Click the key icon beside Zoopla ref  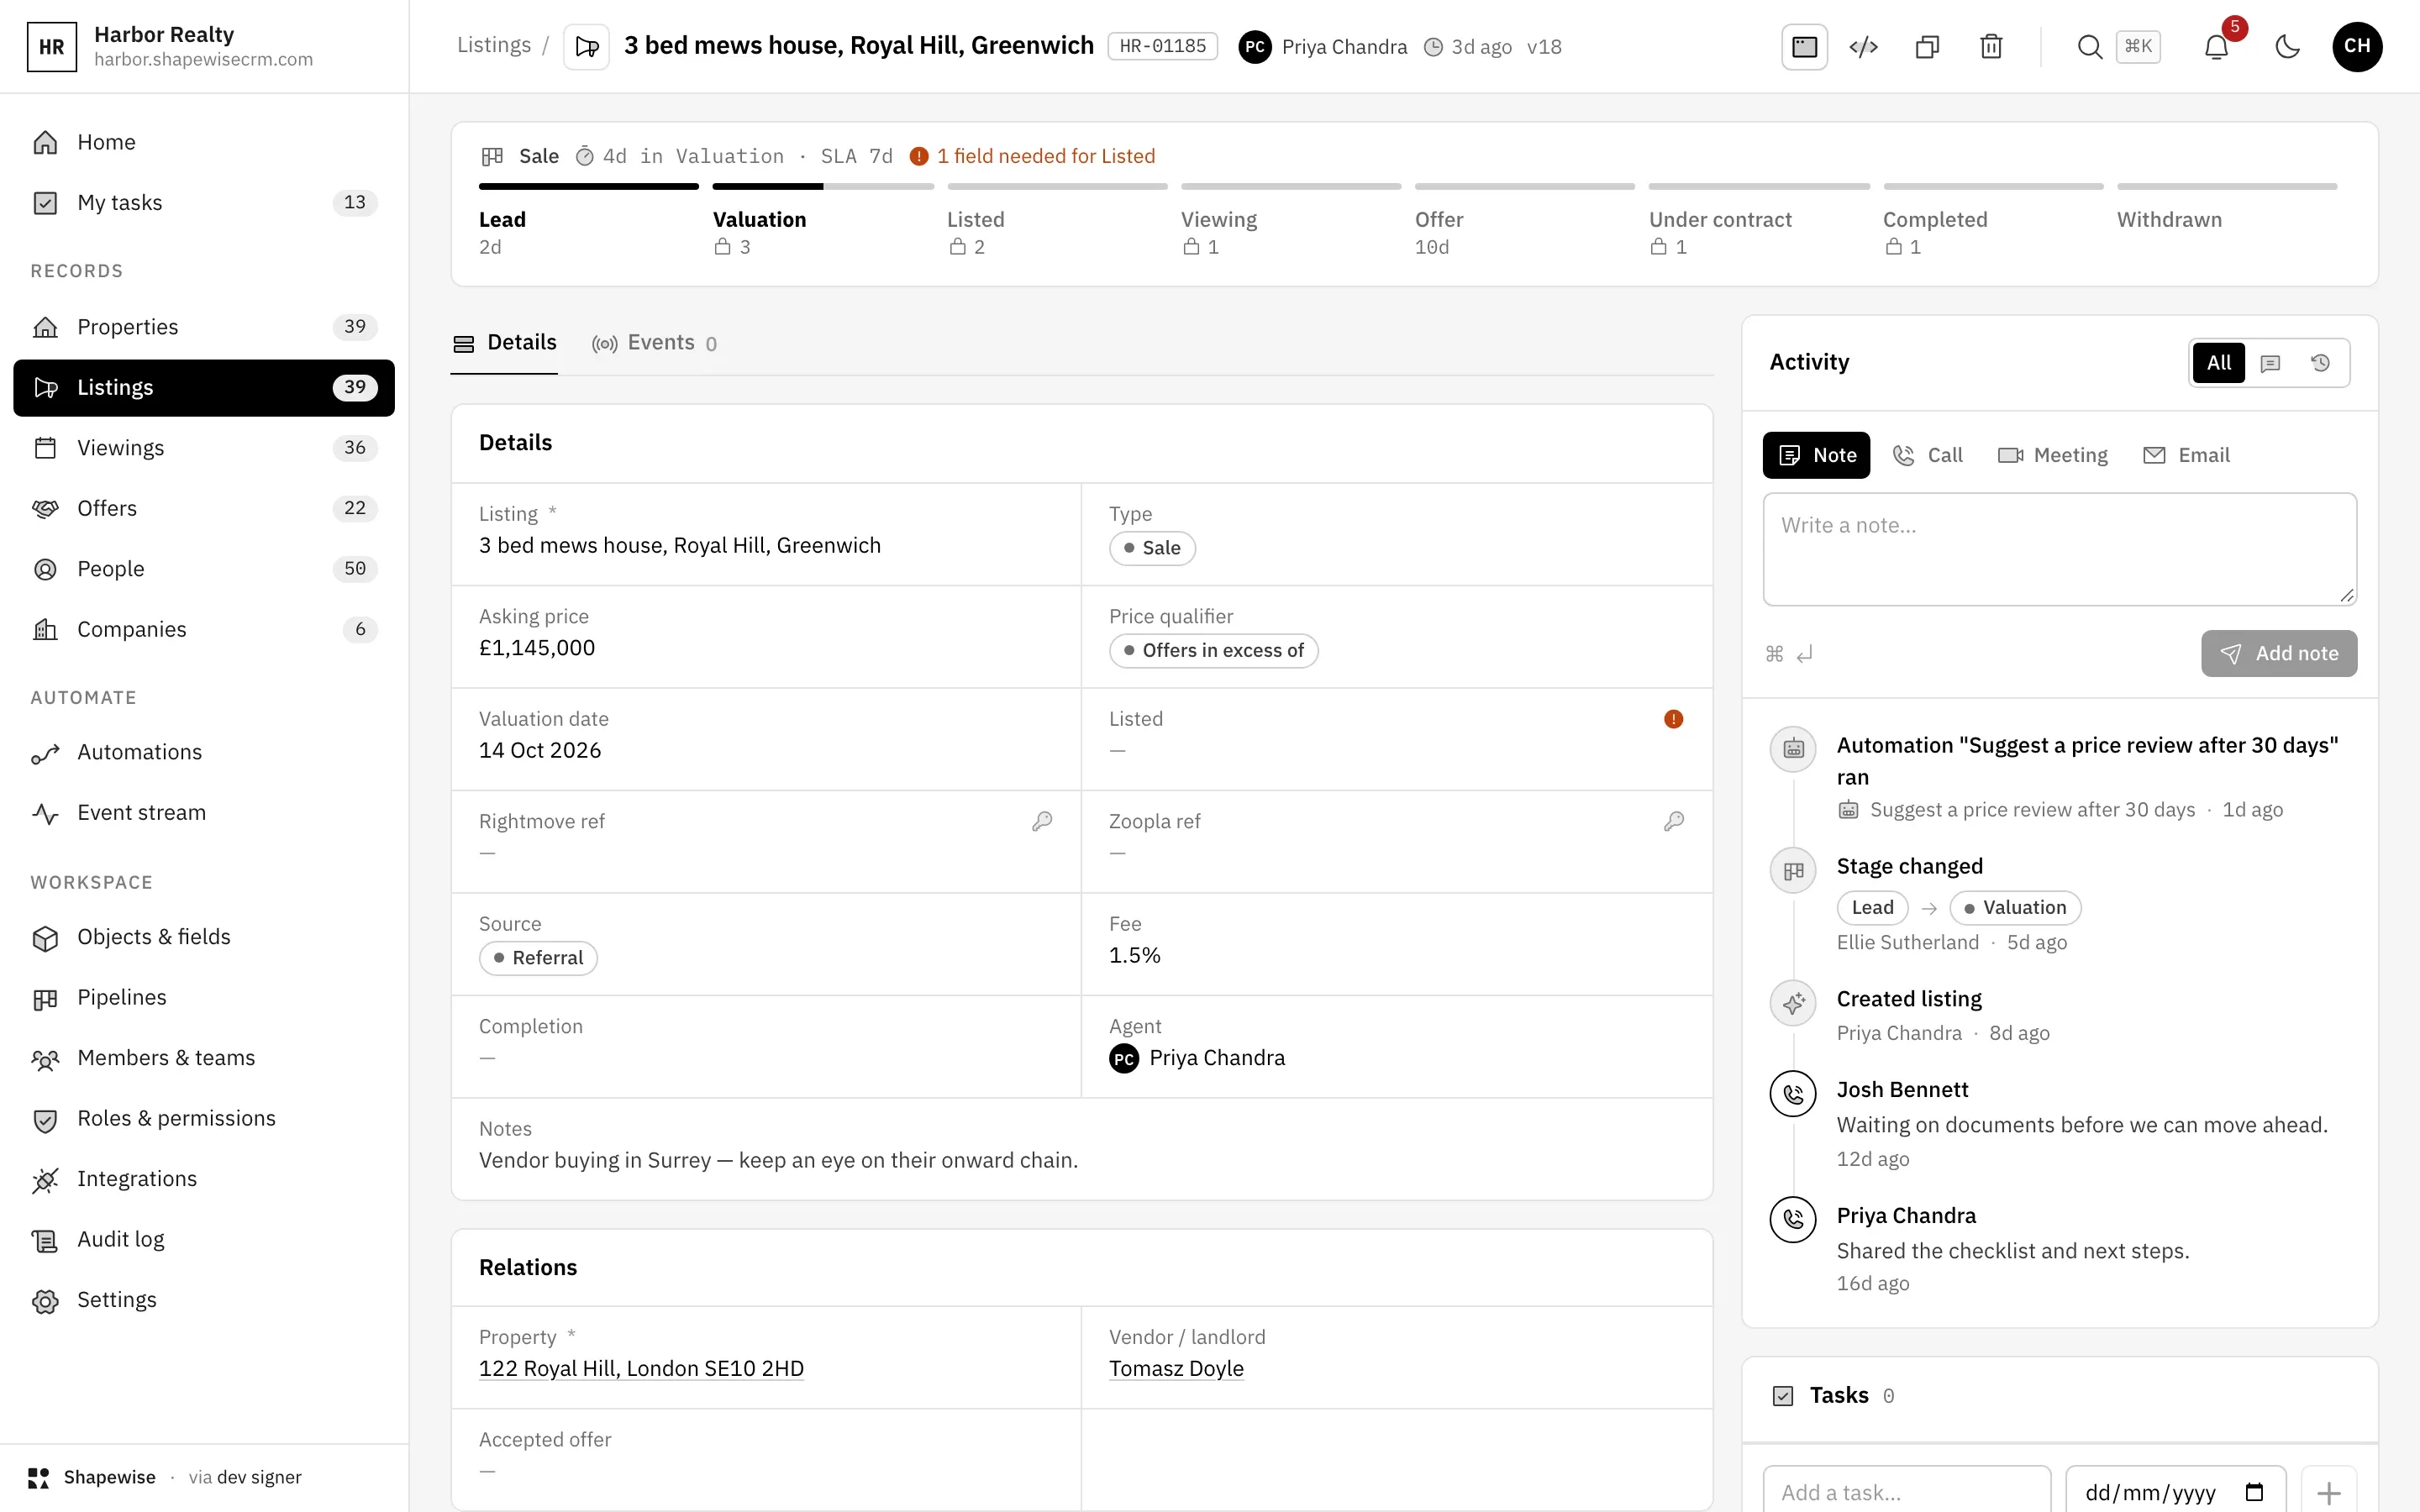(1673, 821)
